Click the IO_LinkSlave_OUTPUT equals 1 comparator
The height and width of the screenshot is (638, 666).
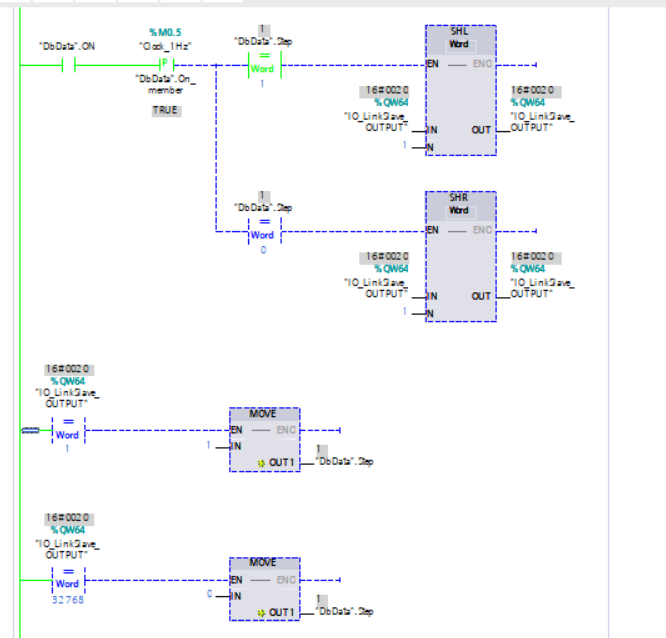click(68, 431)
